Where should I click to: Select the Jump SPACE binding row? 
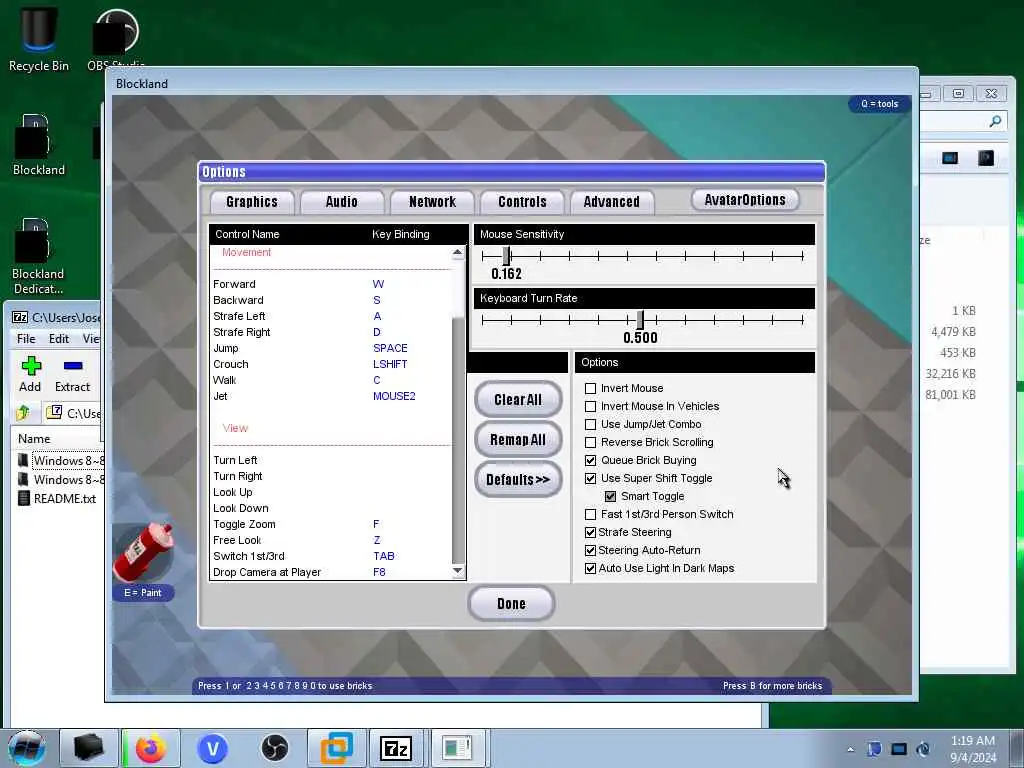pyautogui.click(x=330, y=348)
